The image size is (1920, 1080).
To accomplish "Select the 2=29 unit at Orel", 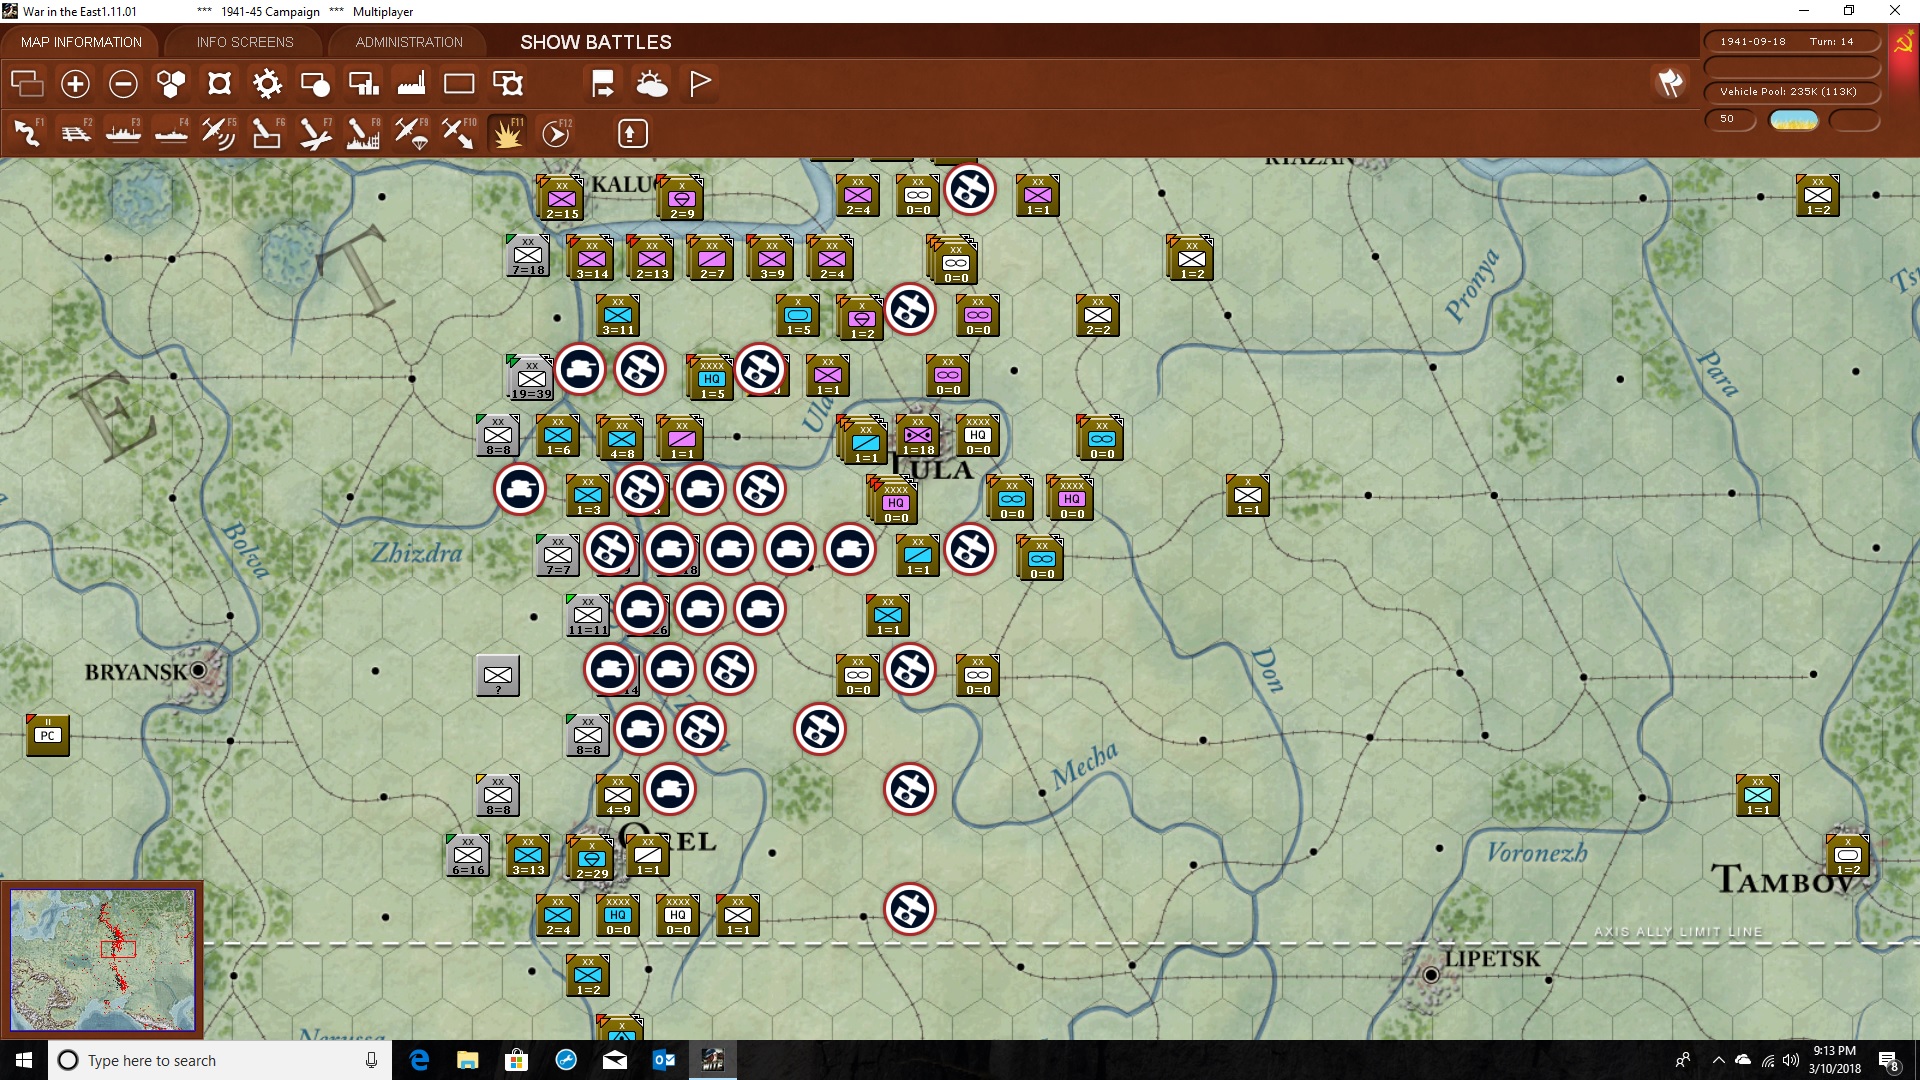I will pos(591,858).
